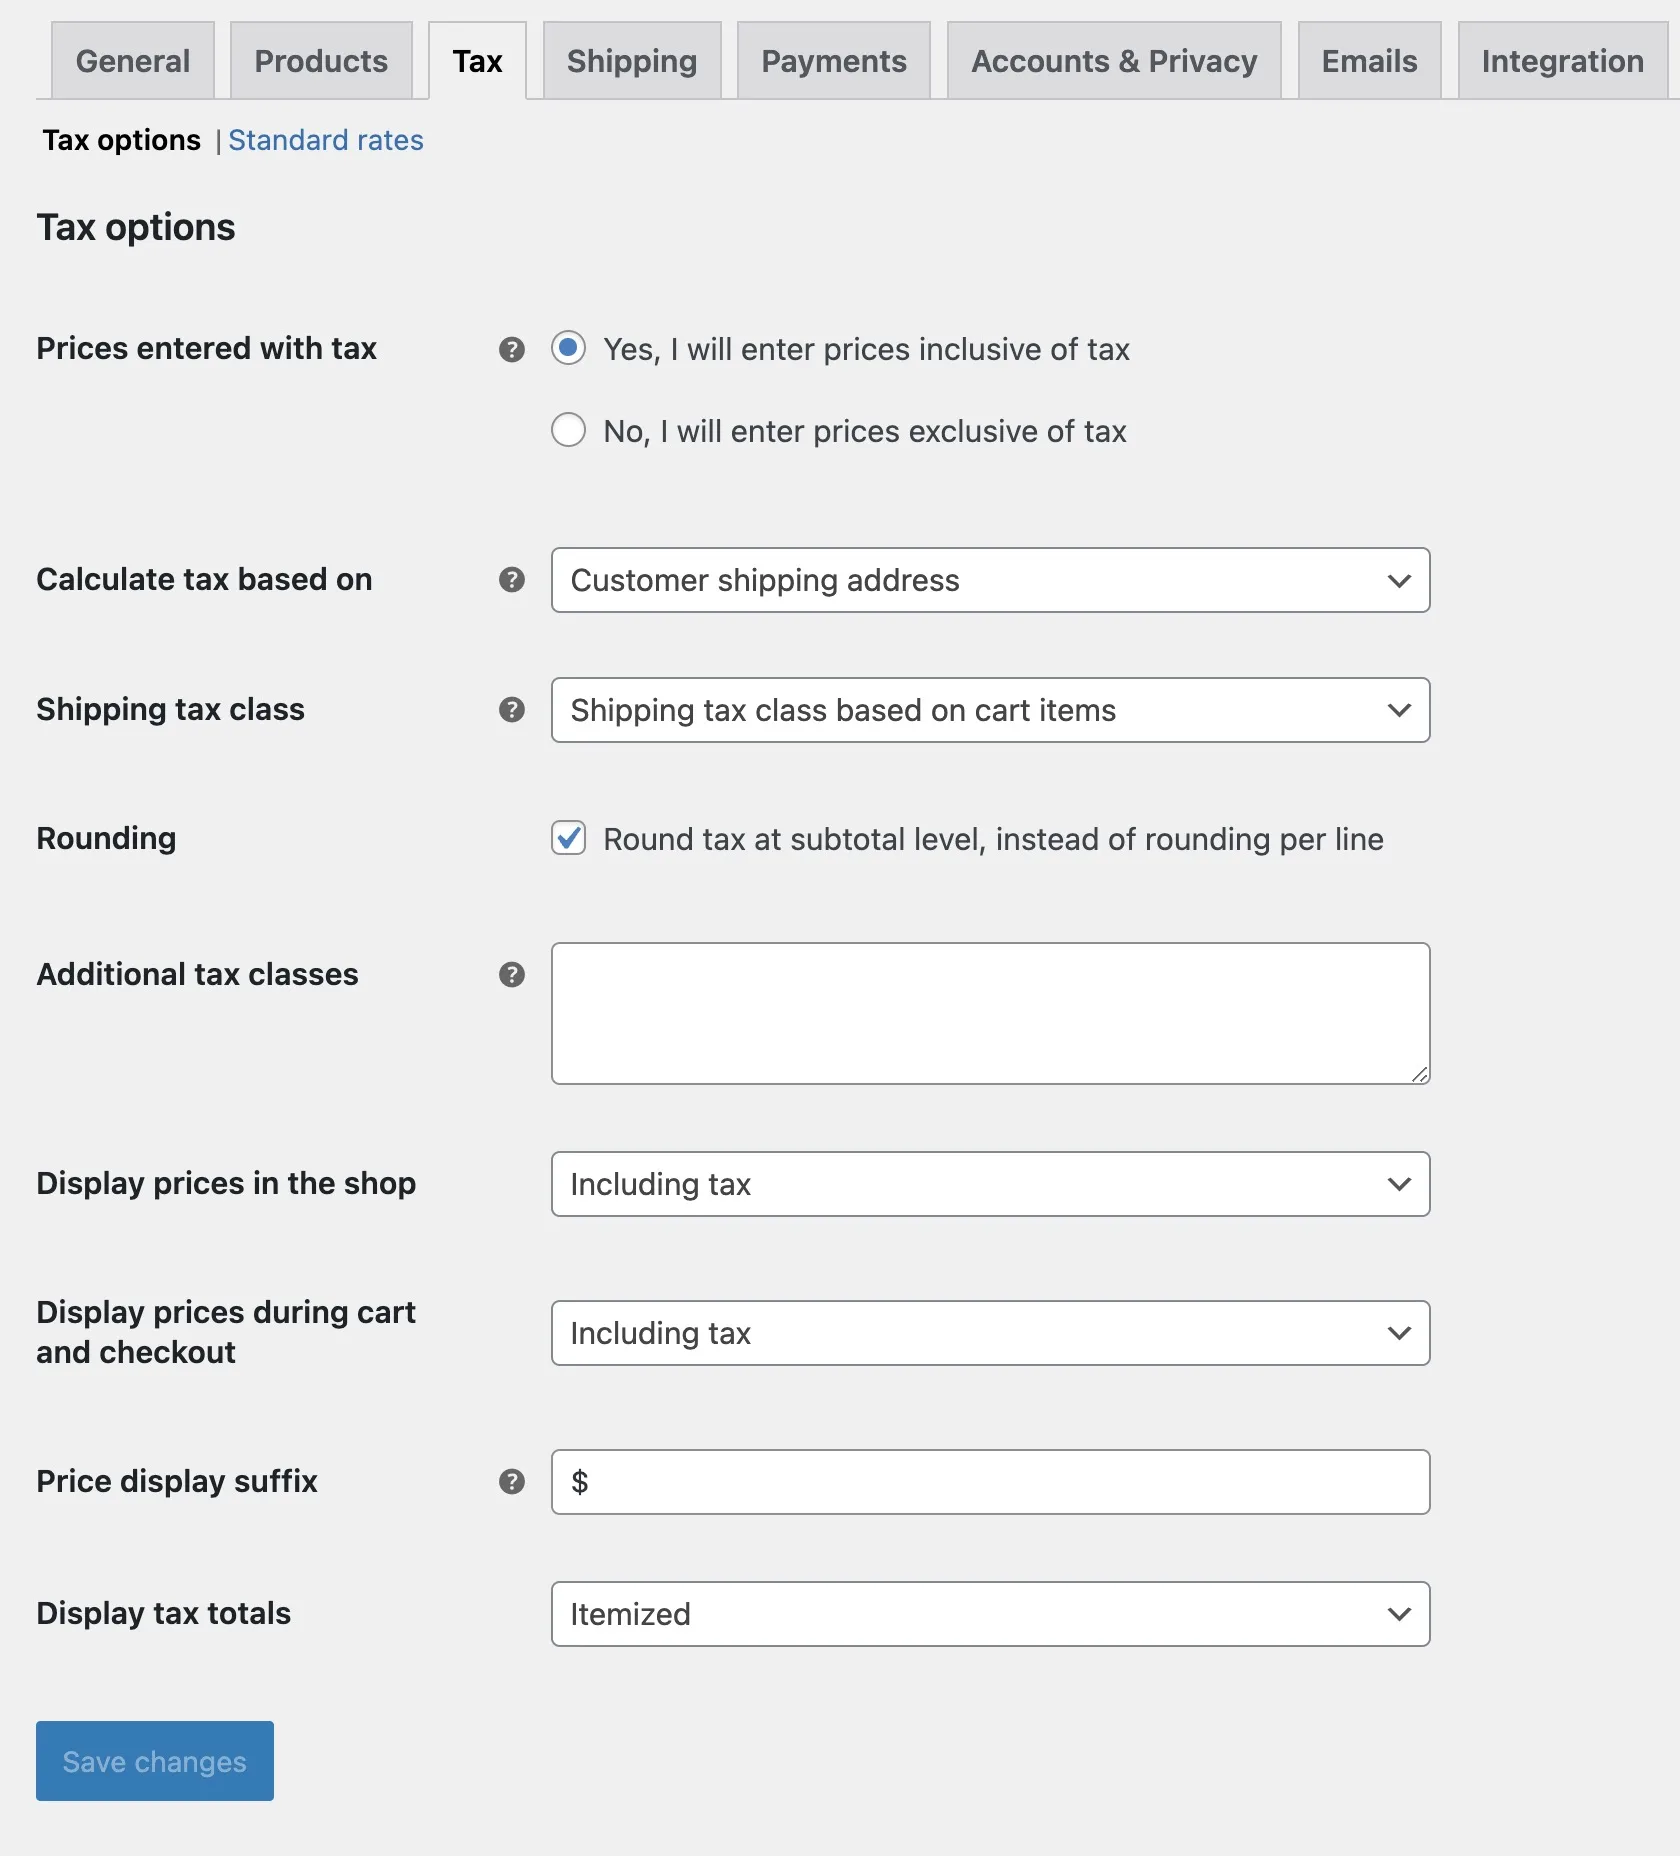This screenshot has width=1680, height=1856.
Task: Focus the Price display suffix field
Action: pos(990,1482)
